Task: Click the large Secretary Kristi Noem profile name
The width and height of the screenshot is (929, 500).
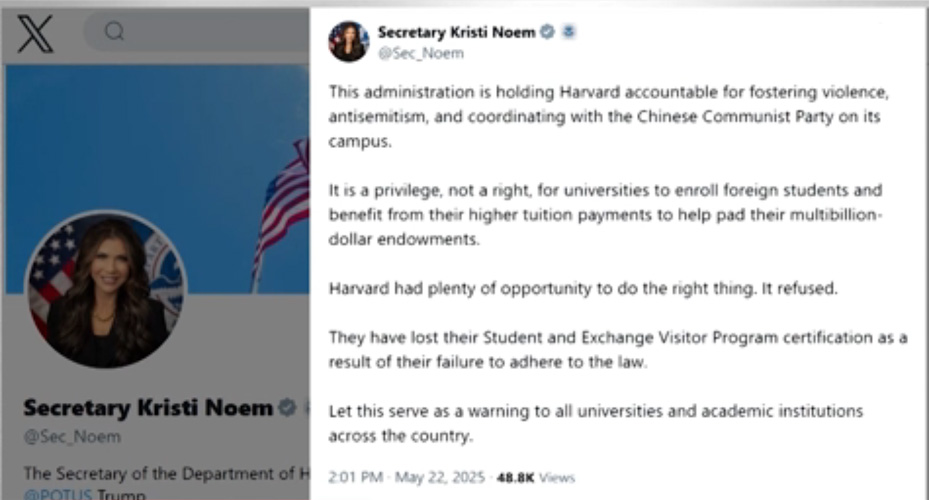Action: pos(148,408)
